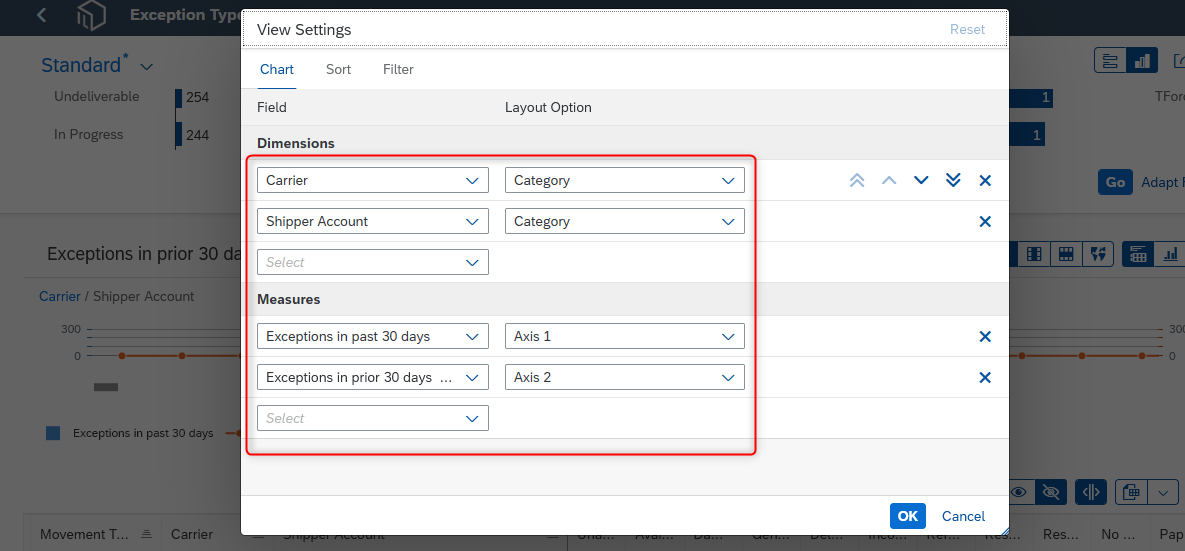The width and height of the screenshot is (1185, 551).
Task: Click the Undeliverable bar label
Action: [x=97, y=97]
